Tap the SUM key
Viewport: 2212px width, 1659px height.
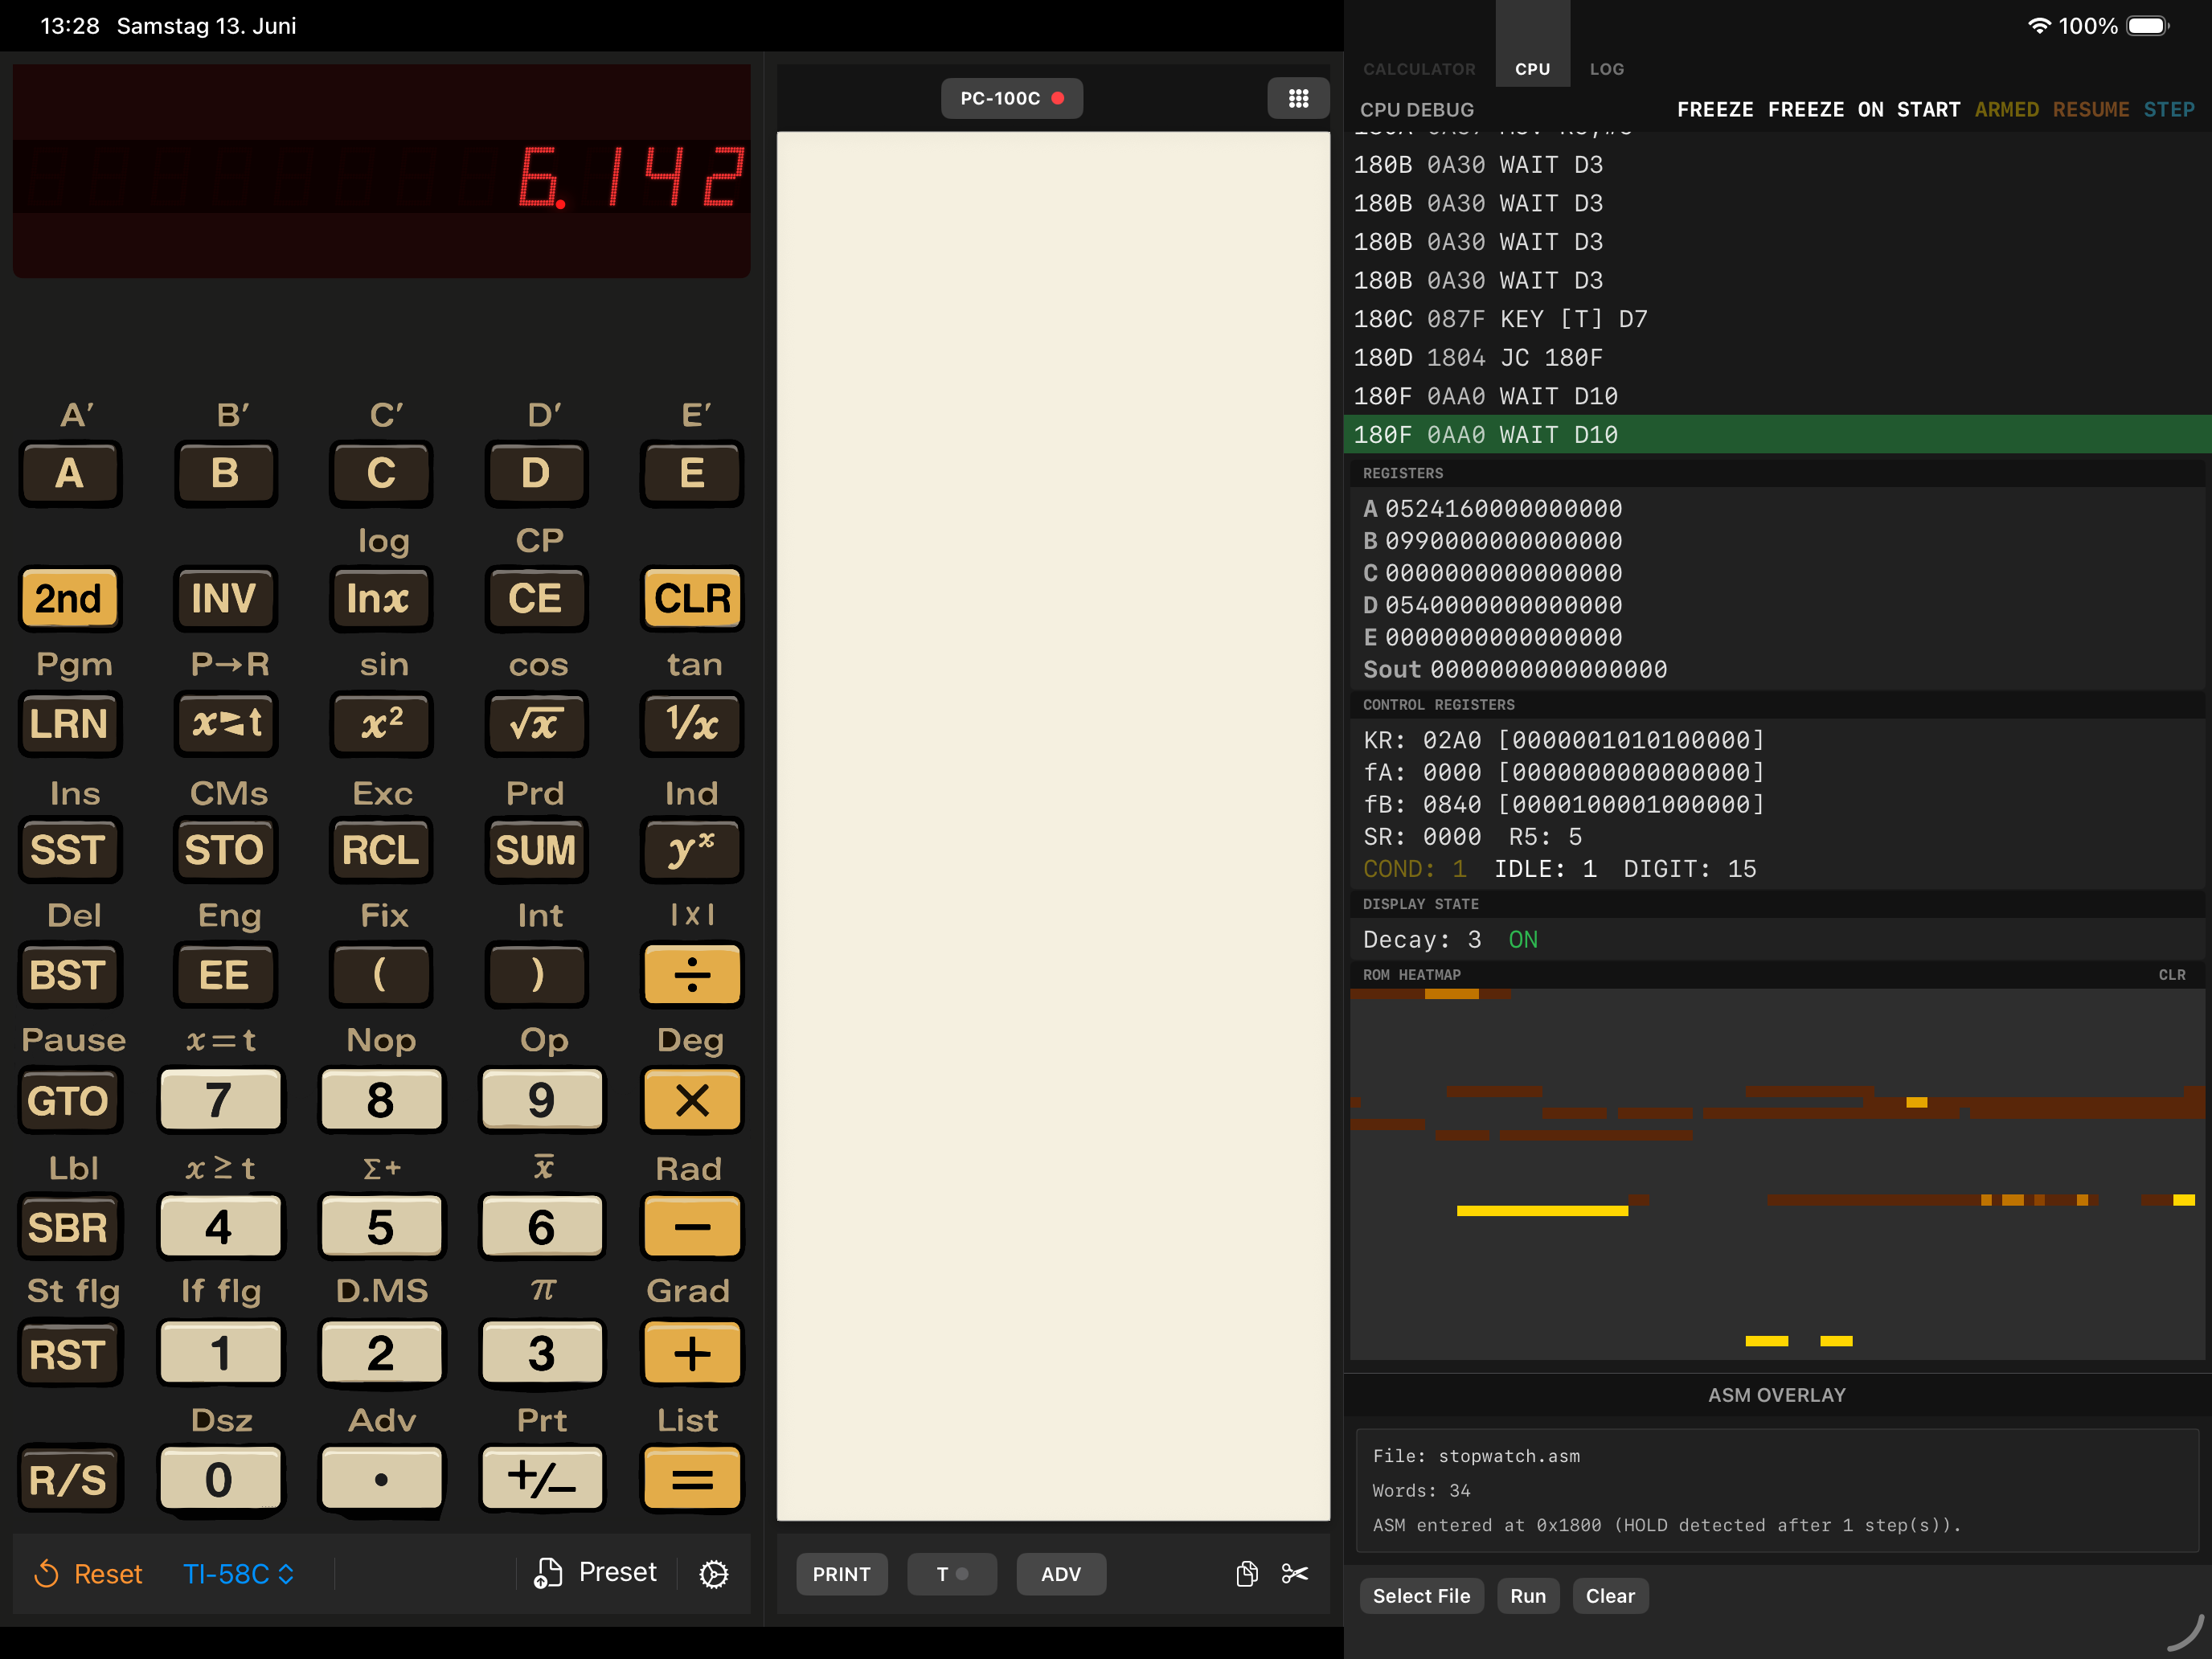point(536,850)
